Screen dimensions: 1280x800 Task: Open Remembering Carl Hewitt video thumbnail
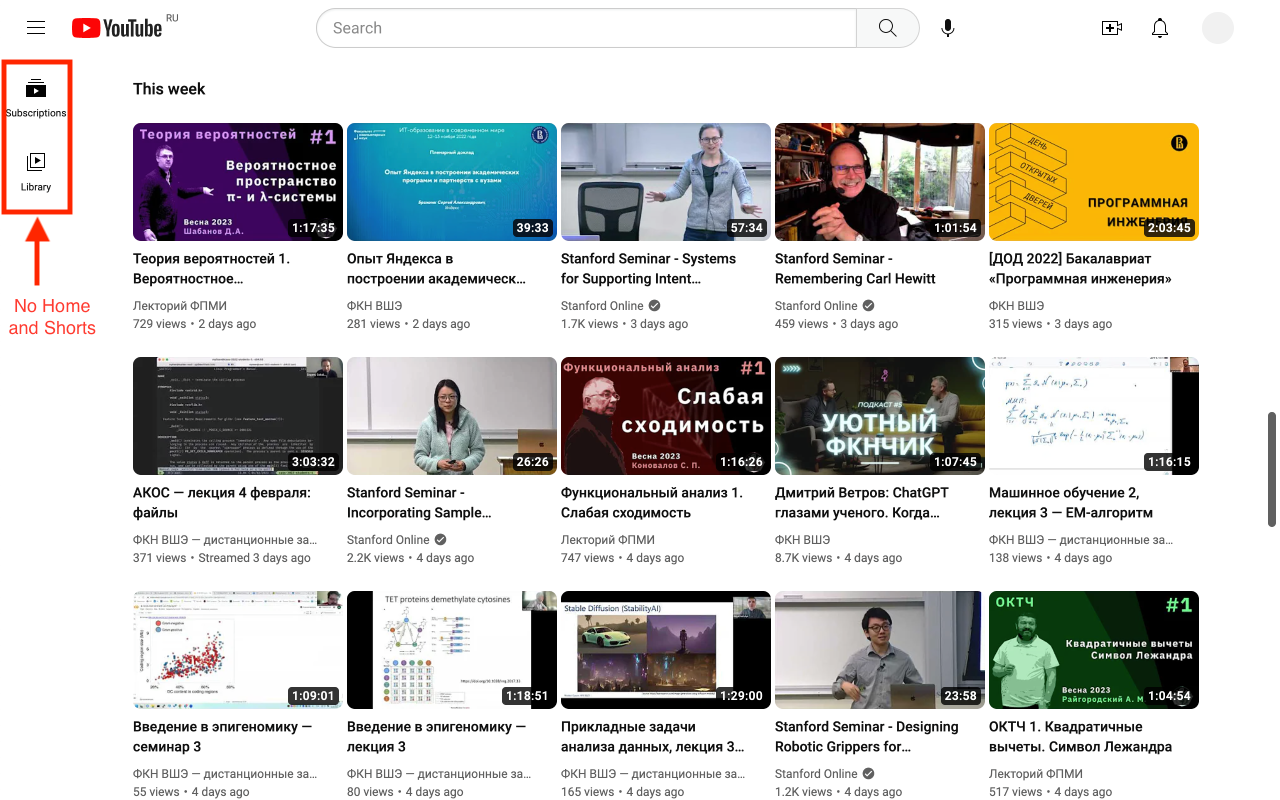tap(880, 182)
